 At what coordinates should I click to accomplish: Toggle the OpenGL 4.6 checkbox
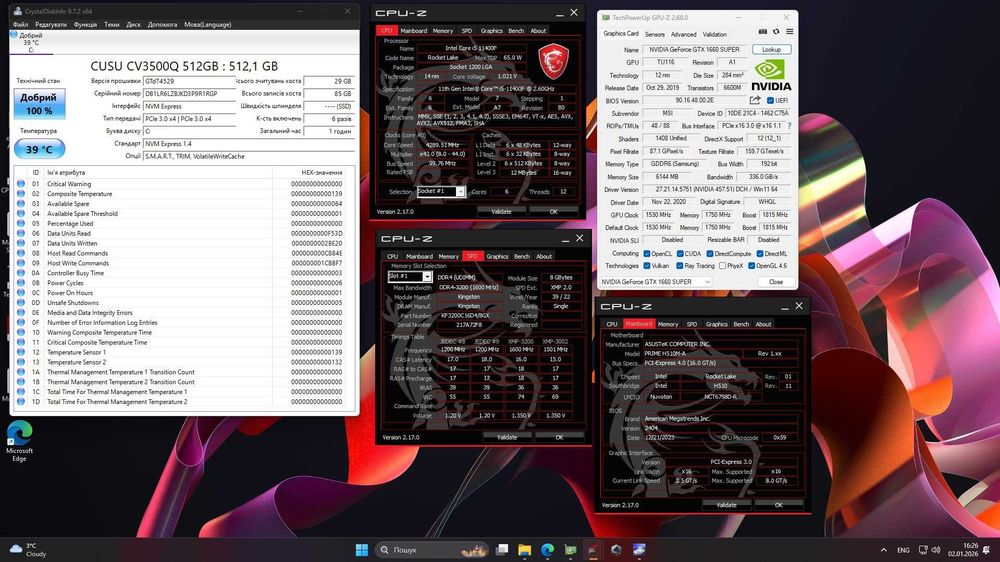click(x=751, y=265)
